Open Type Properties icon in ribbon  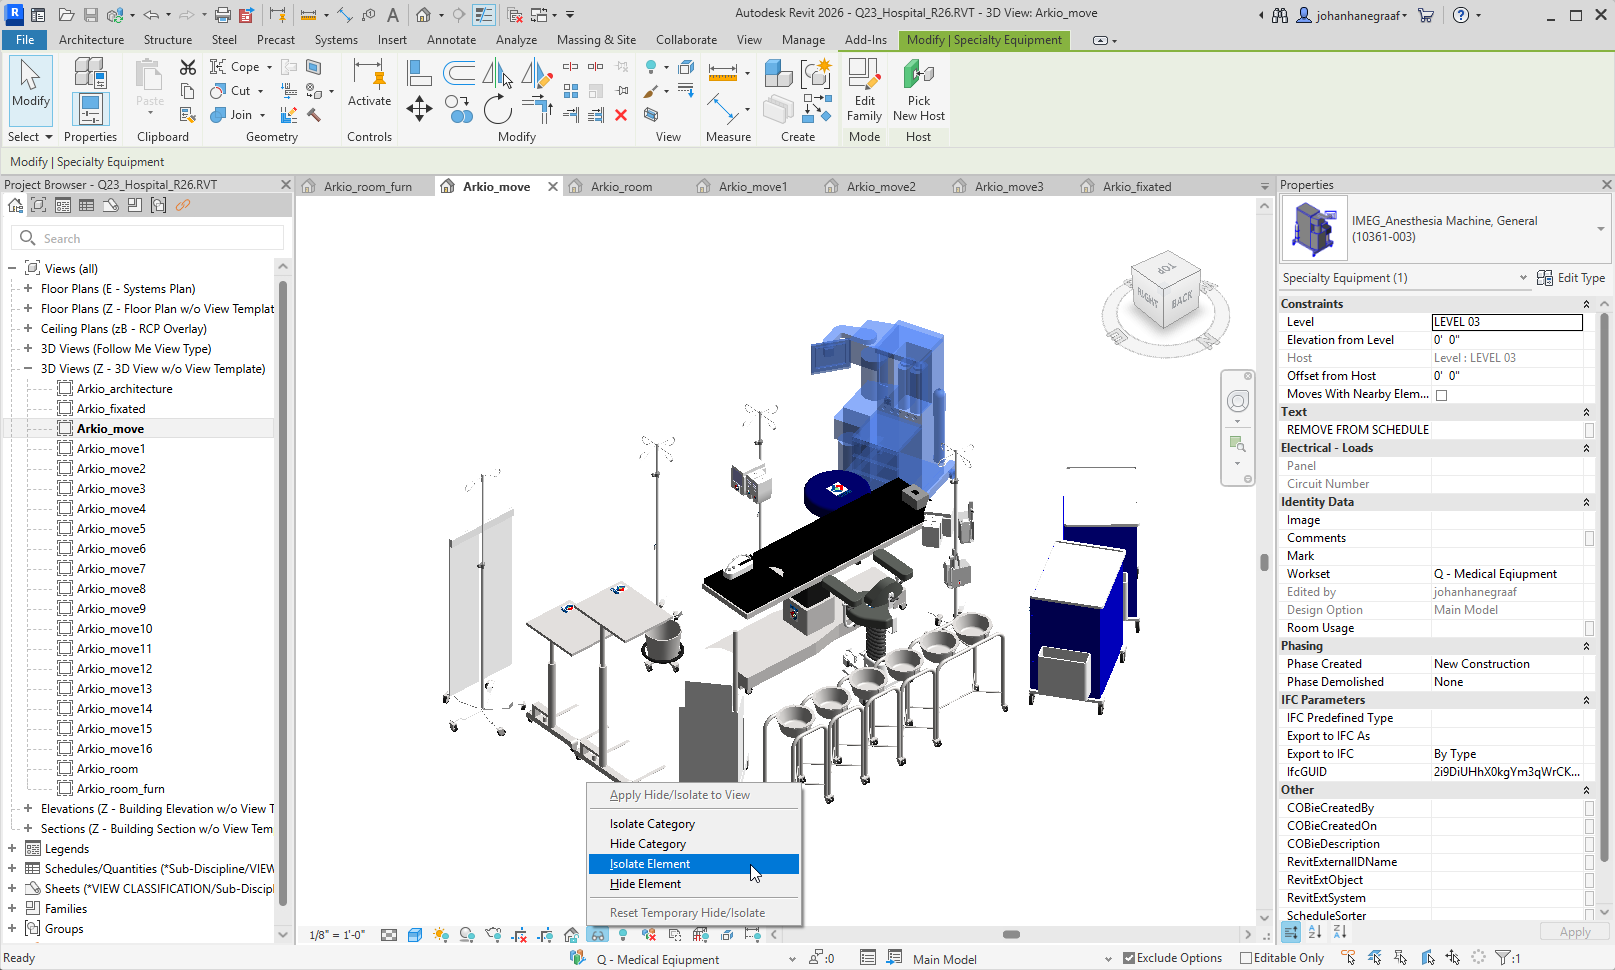coord(90,73)
